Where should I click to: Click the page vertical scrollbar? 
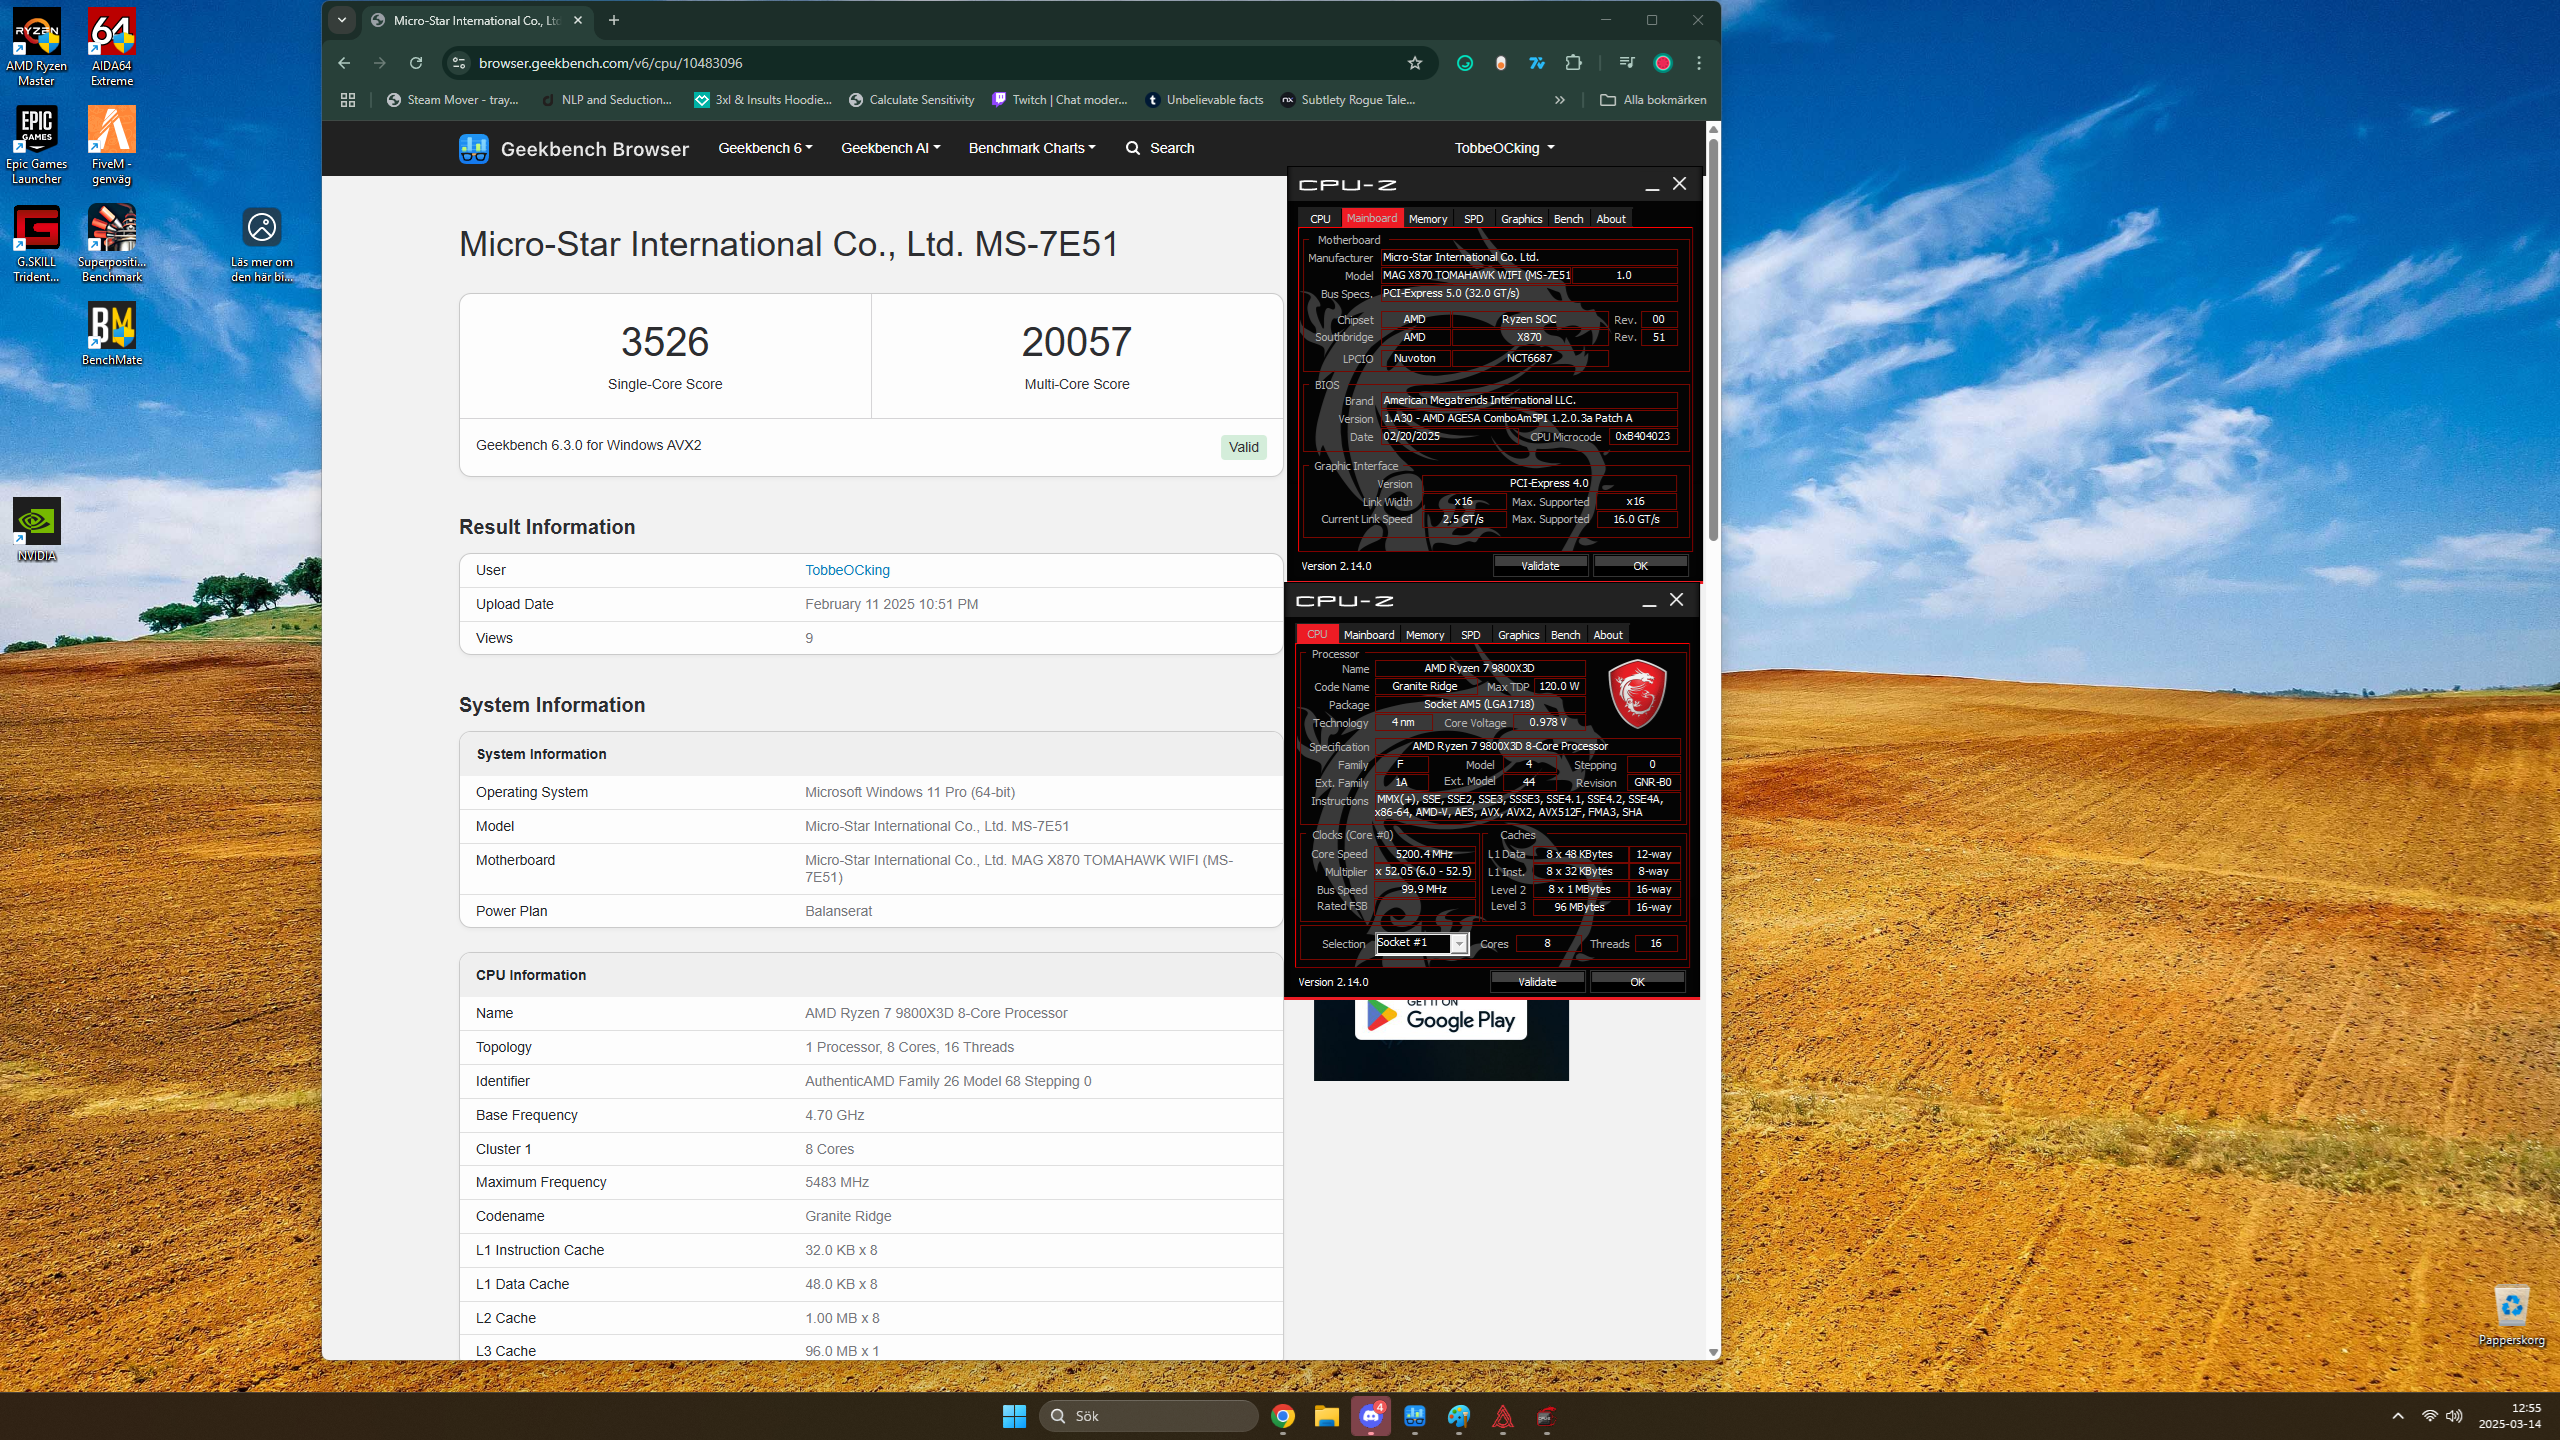(1713, 340)
